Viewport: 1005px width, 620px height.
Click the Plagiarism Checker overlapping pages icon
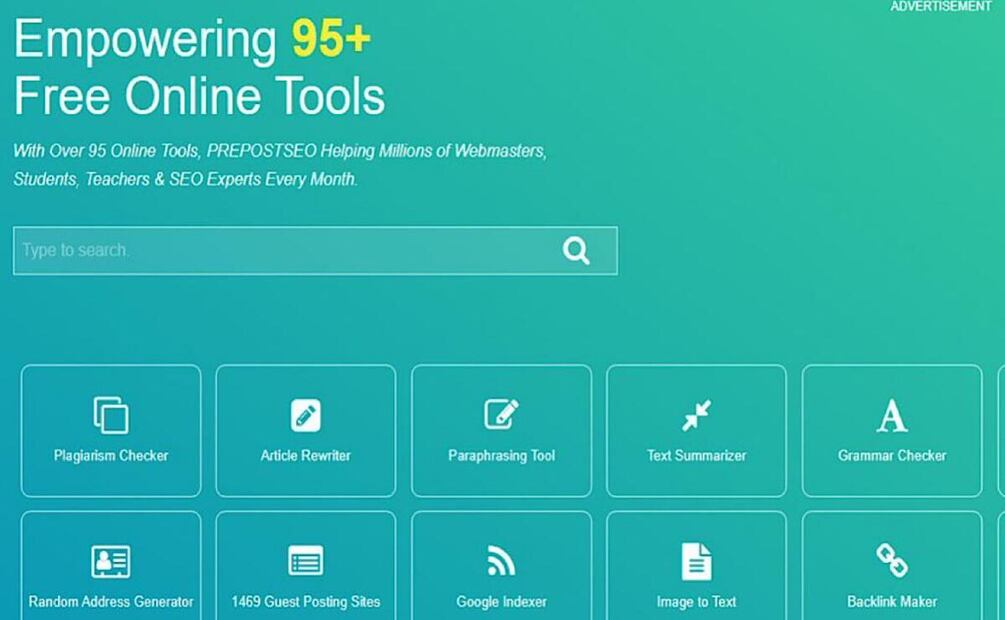pyautogui.click(x=111, y=415)
